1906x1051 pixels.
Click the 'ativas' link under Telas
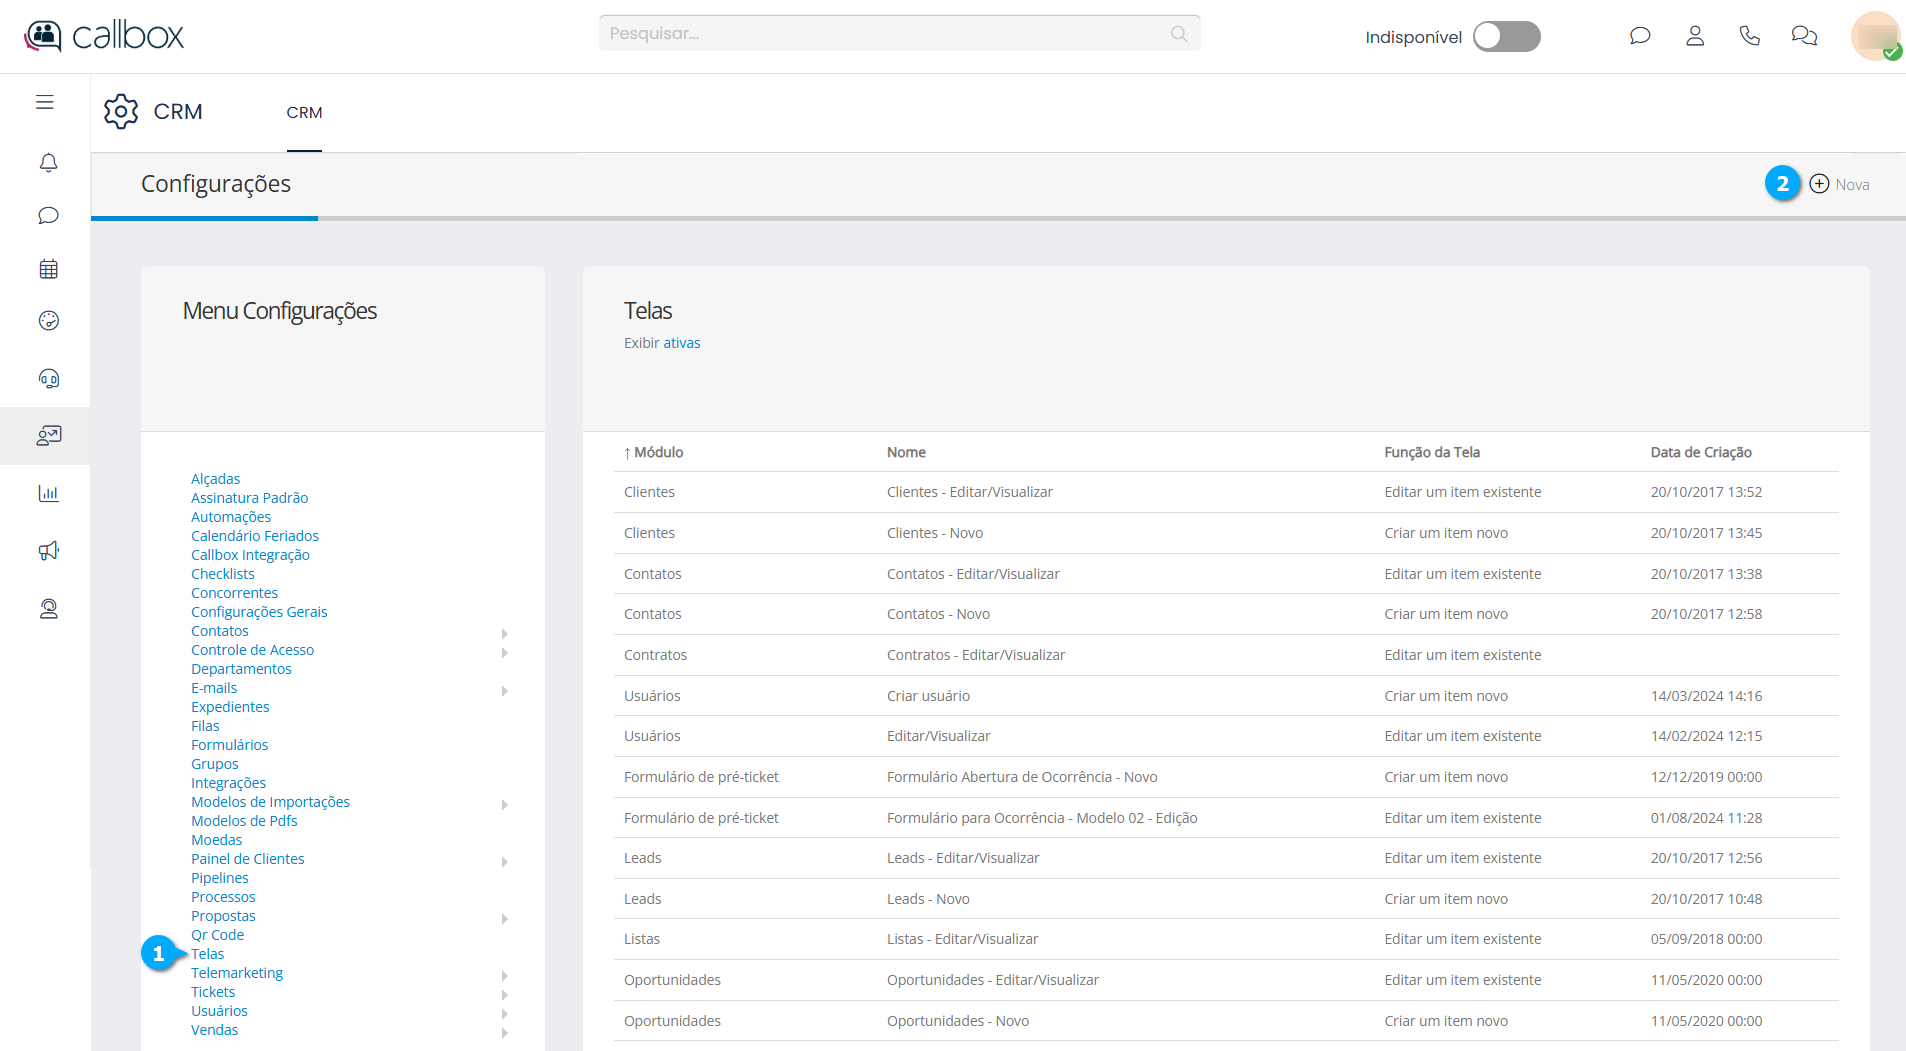pos(681,343)
